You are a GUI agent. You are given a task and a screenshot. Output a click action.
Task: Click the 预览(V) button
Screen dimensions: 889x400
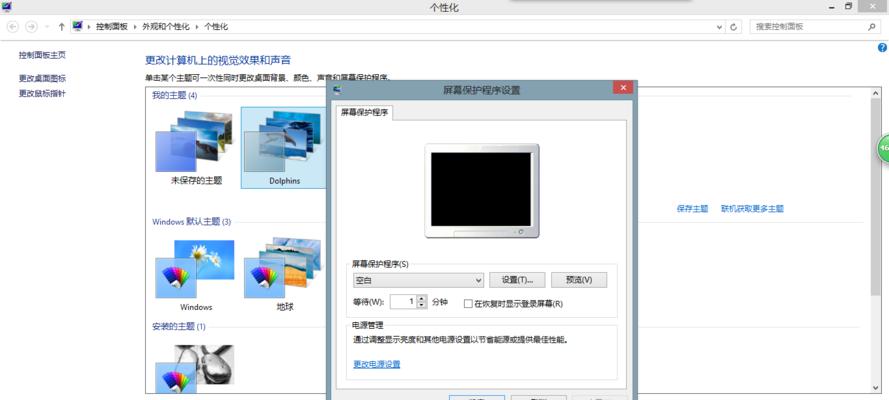coord(579,280)
